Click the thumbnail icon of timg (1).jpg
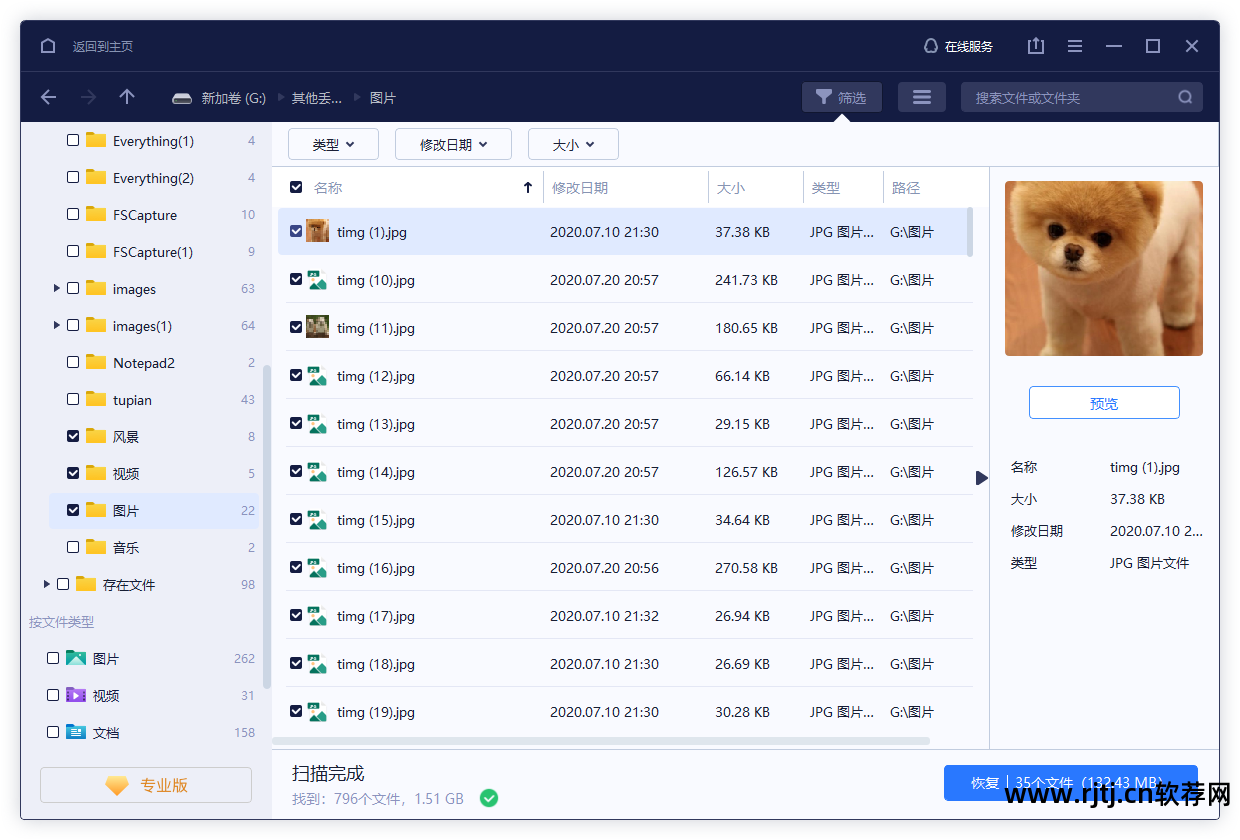 (317, 231)
